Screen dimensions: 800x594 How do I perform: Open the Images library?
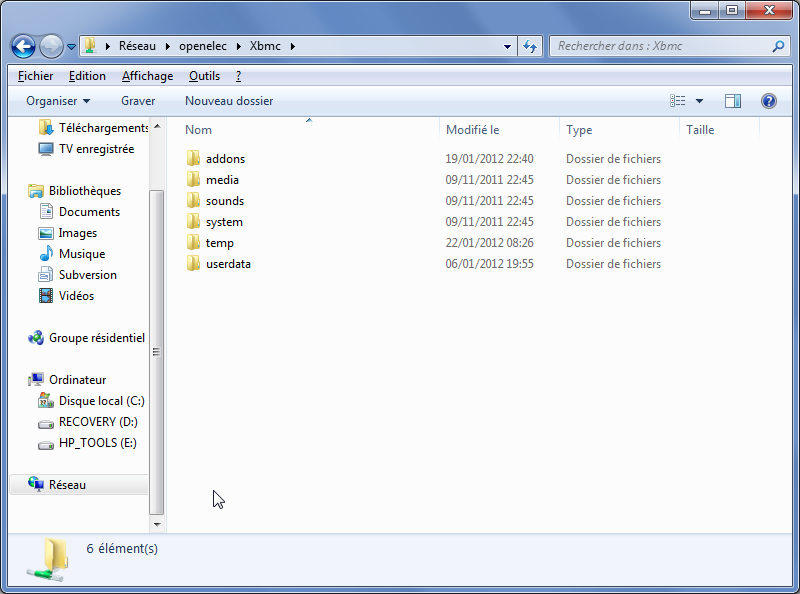point(67,233)
